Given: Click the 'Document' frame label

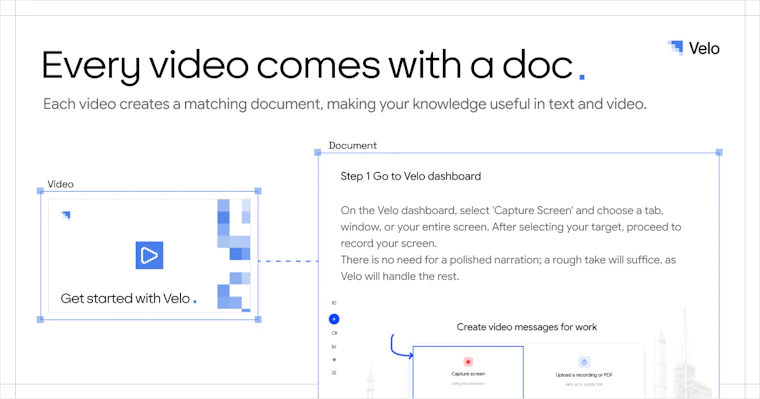Looking at the screenshot, I should click(x=352, y=145).
